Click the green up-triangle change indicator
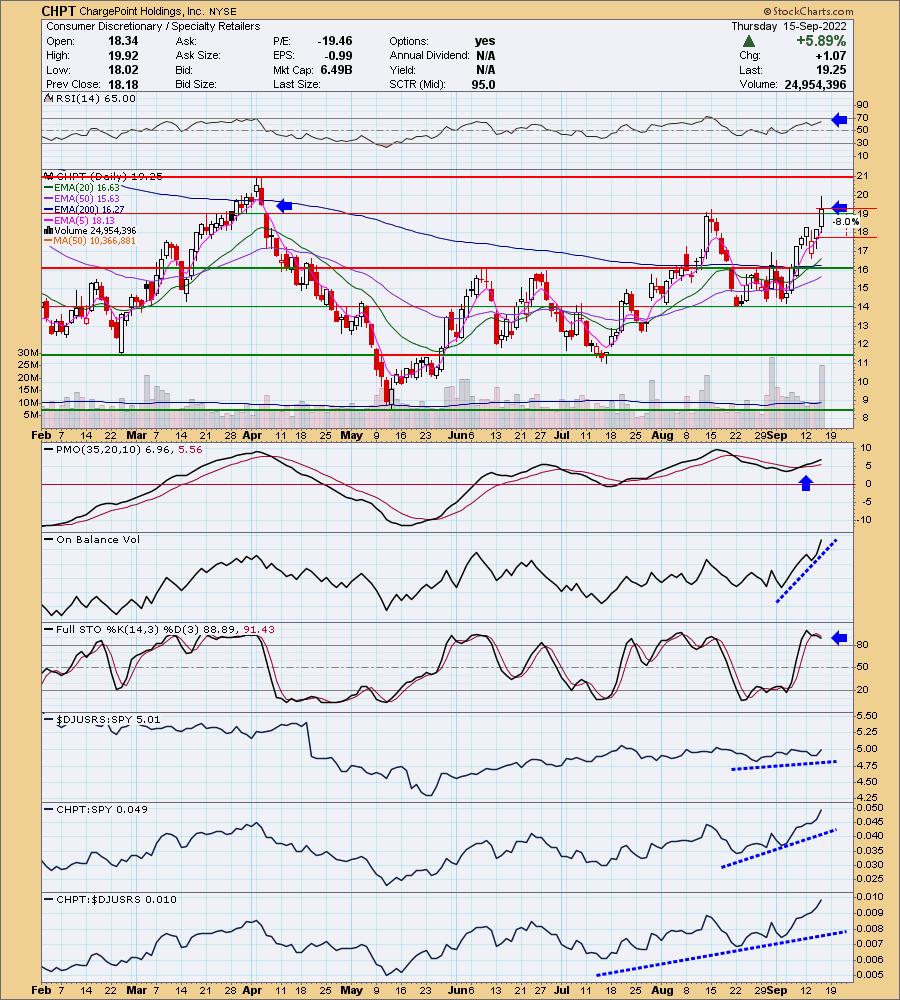The width and height of the screenshot is (900, 1000). [x=749, y=41]
